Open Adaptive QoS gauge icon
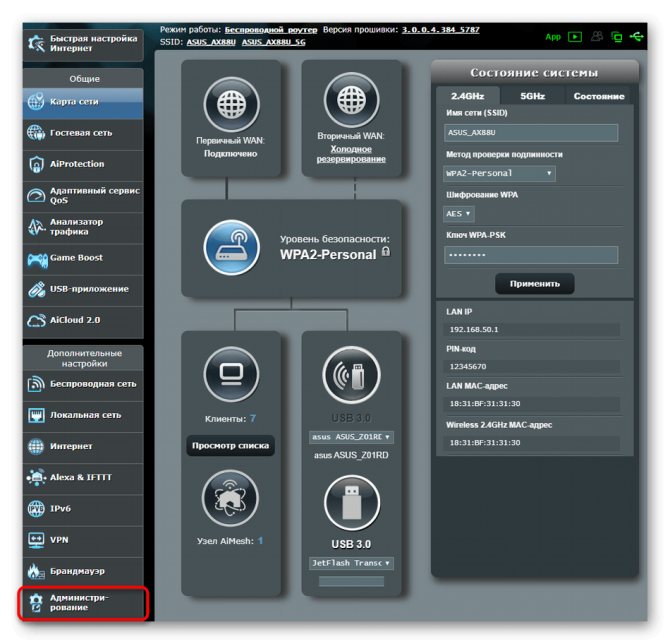Screen dimensions: 670x644 click(x=36, y=195)
